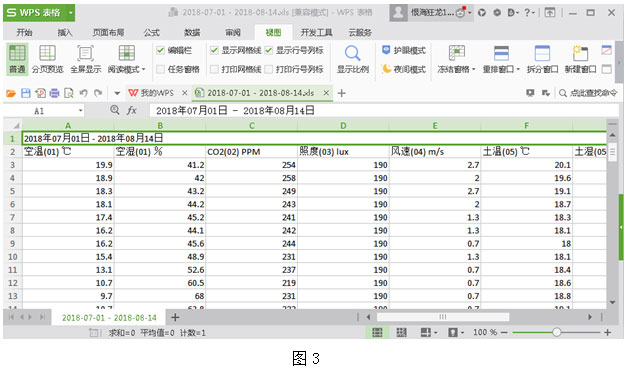Viewport: 631px width, 374px height.
Task: Open the A1 name box dropdown
Action: pyautogui.click(x=80, y=111)
